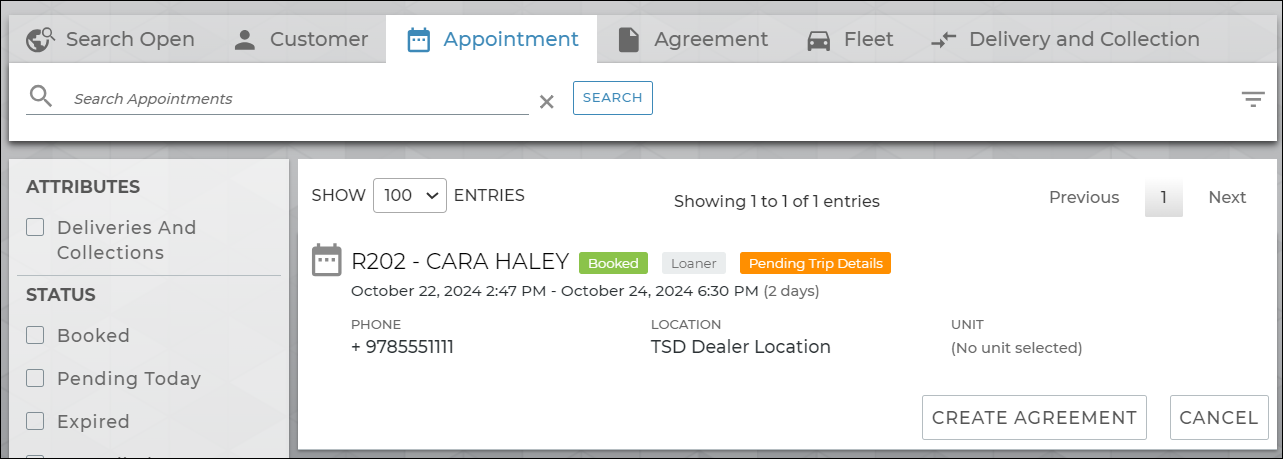The width and height of the screenshot is (1283, 459).
Task: Toggle the Pending Today checkbox
Action: [35, 378]
